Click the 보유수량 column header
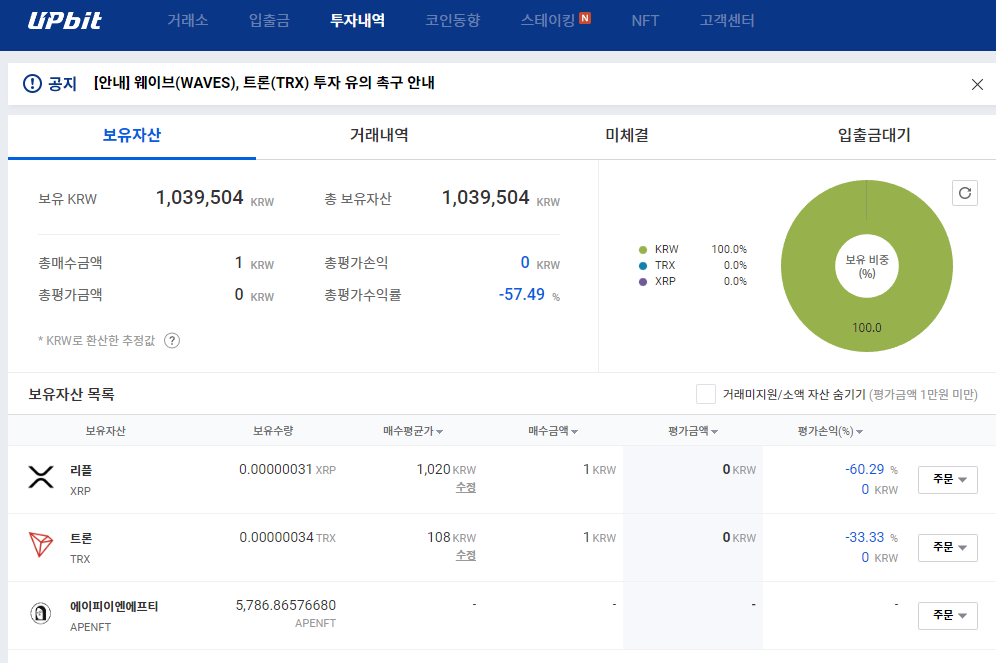996x663 pixels. (273, 431)
